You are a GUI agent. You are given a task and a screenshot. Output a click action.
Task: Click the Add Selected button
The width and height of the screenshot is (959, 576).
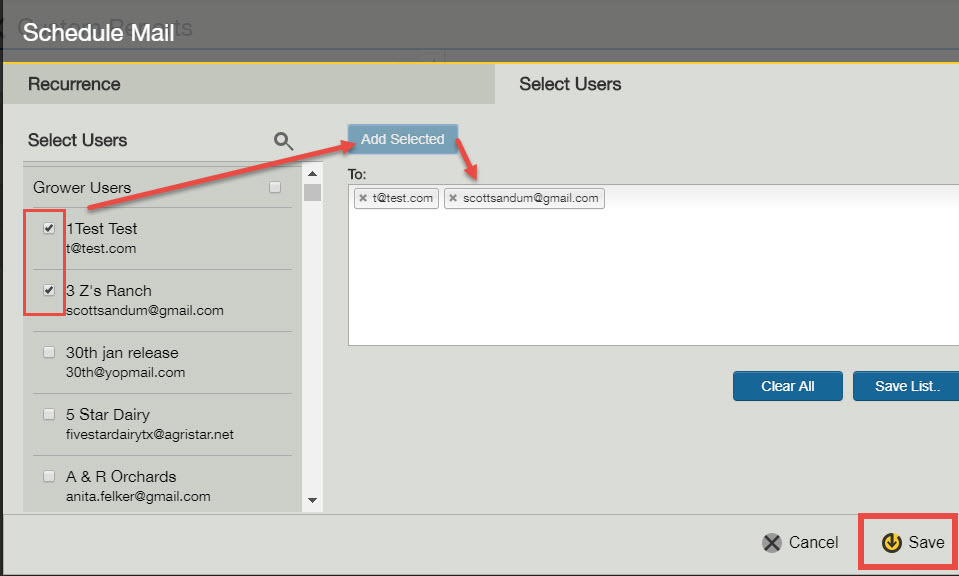click(402, 139)
